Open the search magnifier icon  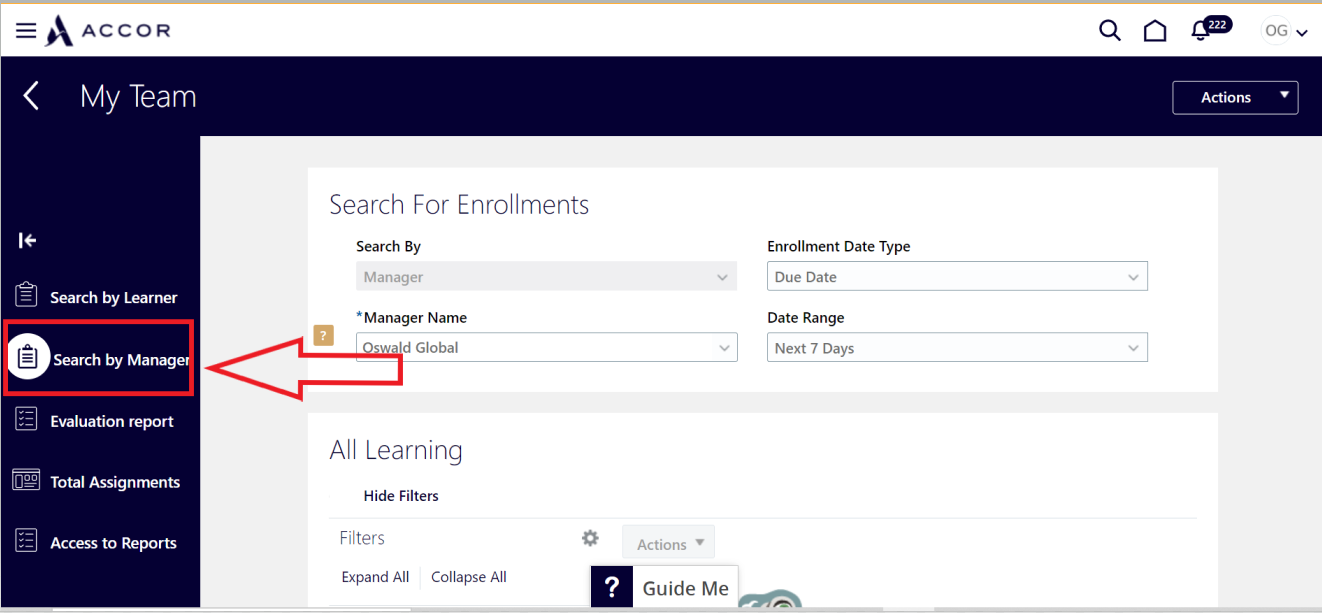pyautogui.click(x=1110, y=31)
